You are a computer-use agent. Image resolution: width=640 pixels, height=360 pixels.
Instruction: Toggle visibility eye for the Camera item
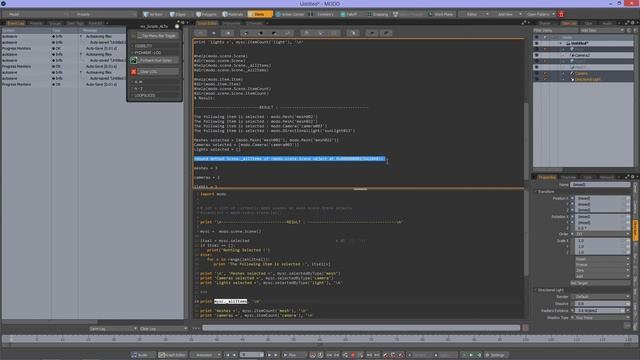point(536,73)
